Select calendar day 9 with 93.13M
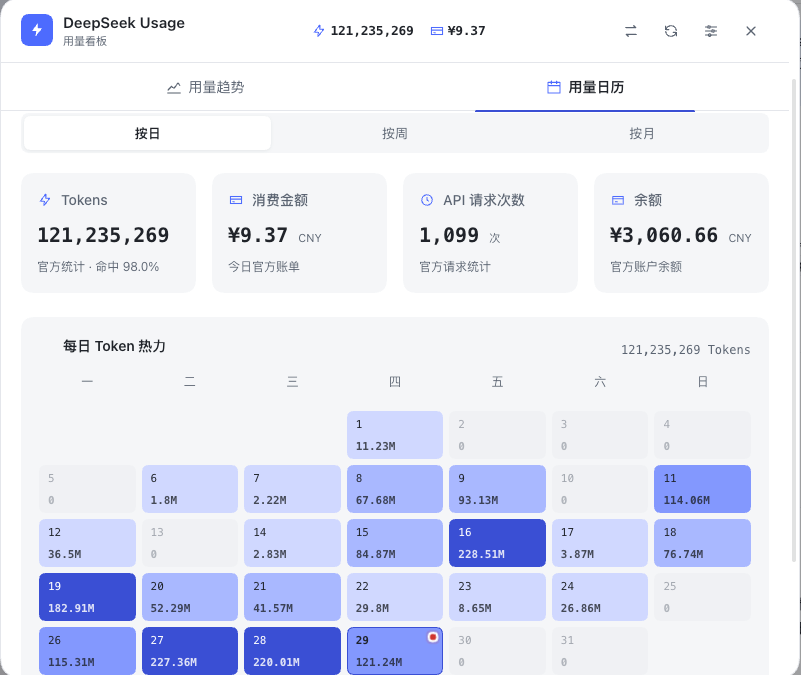The width and height of the screenshot is (801, 675). point(498,489)
